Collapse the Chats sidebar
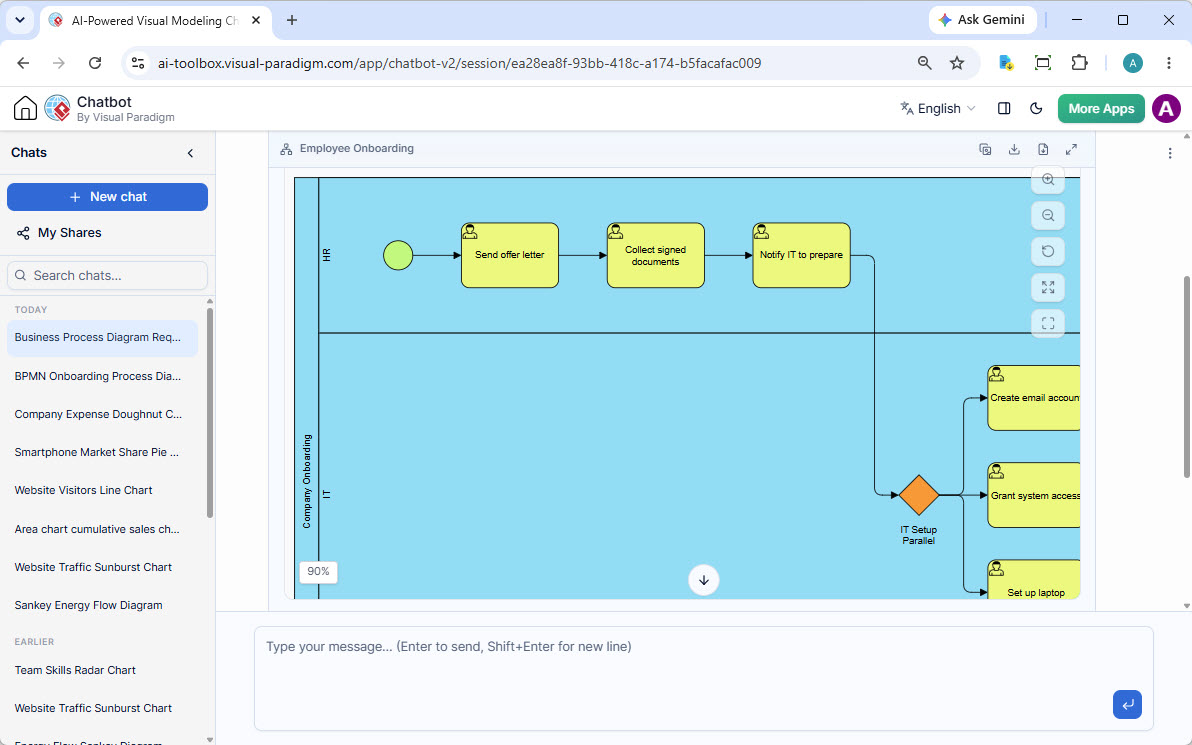Screen dimensions: 1192x745 tap(191, 153)
